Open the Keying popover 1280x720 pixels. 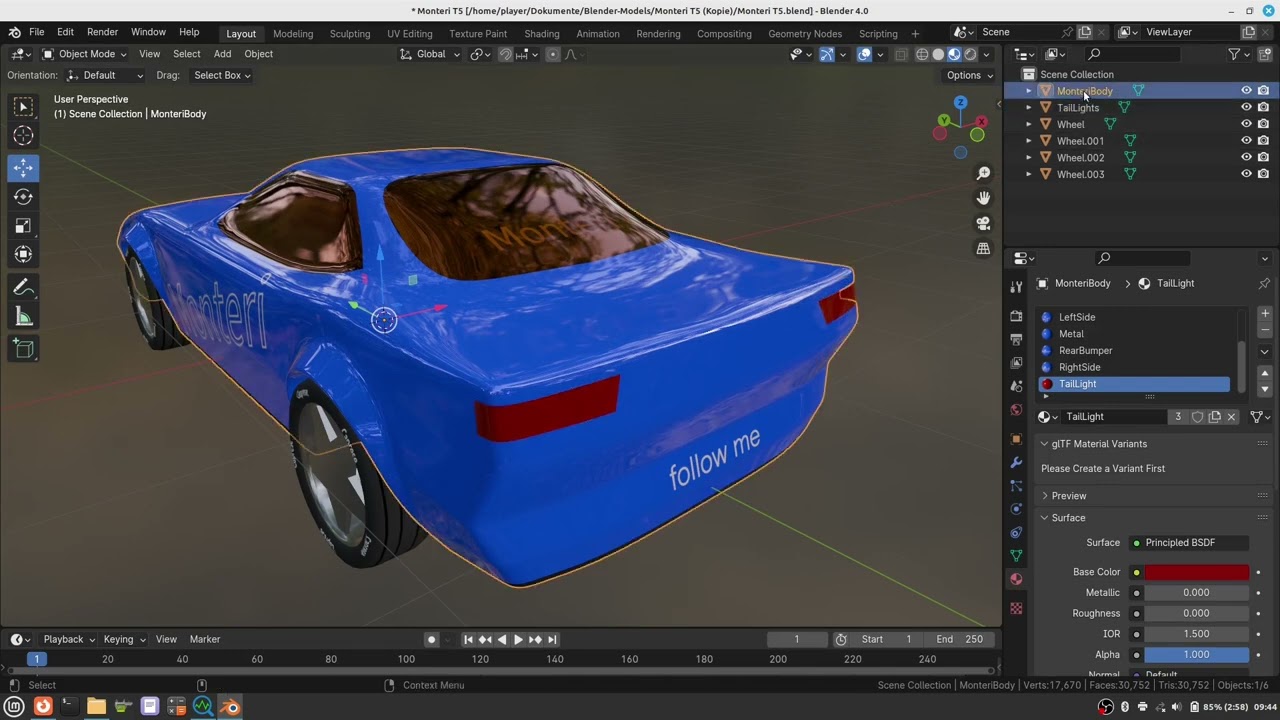[x=124, y=639]
